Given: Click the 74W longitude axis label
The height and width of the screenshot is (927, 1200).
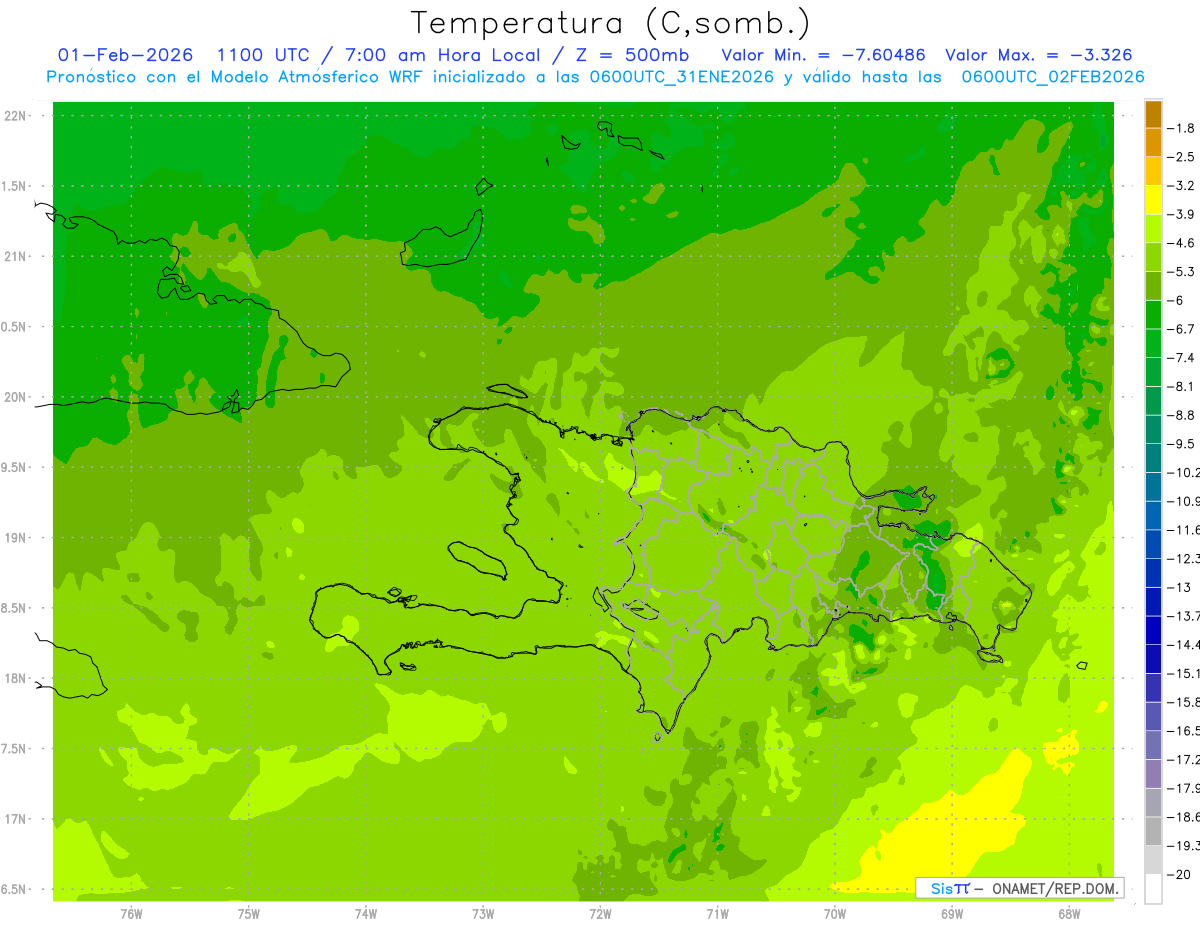Looking at the screenshot, I should click(x=365, y=914).
